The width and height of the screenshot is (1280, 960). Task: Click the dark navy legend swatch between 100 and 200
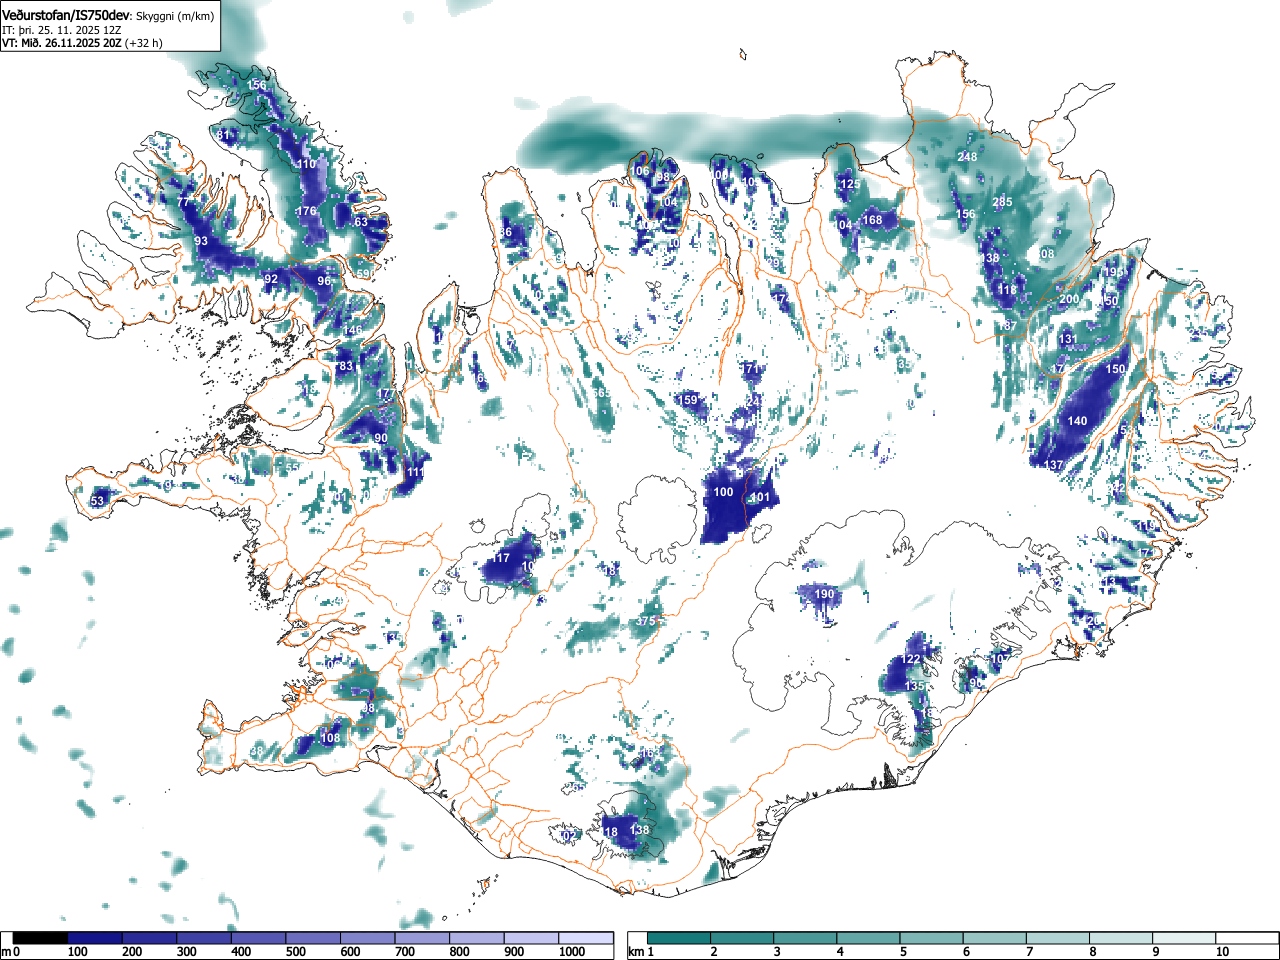tap(95, 938)
